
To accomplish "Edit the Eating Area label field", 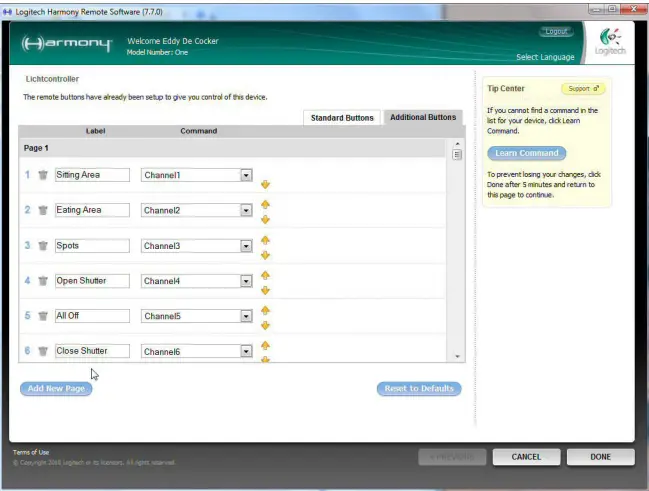I will [92, 210].
